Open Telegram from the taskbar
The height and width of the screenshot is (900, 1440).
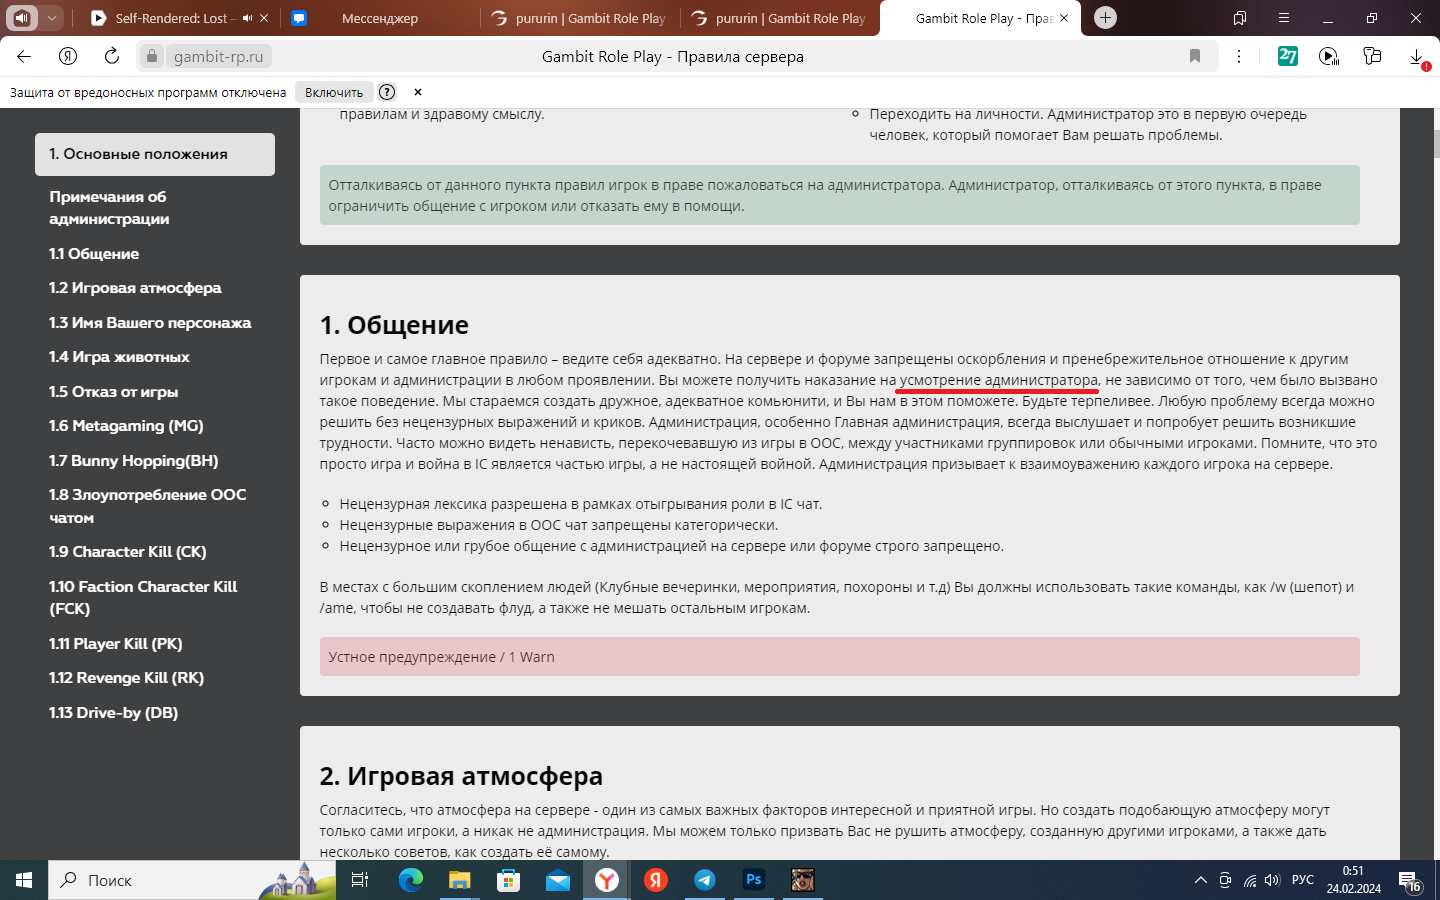tap(705, 880)
